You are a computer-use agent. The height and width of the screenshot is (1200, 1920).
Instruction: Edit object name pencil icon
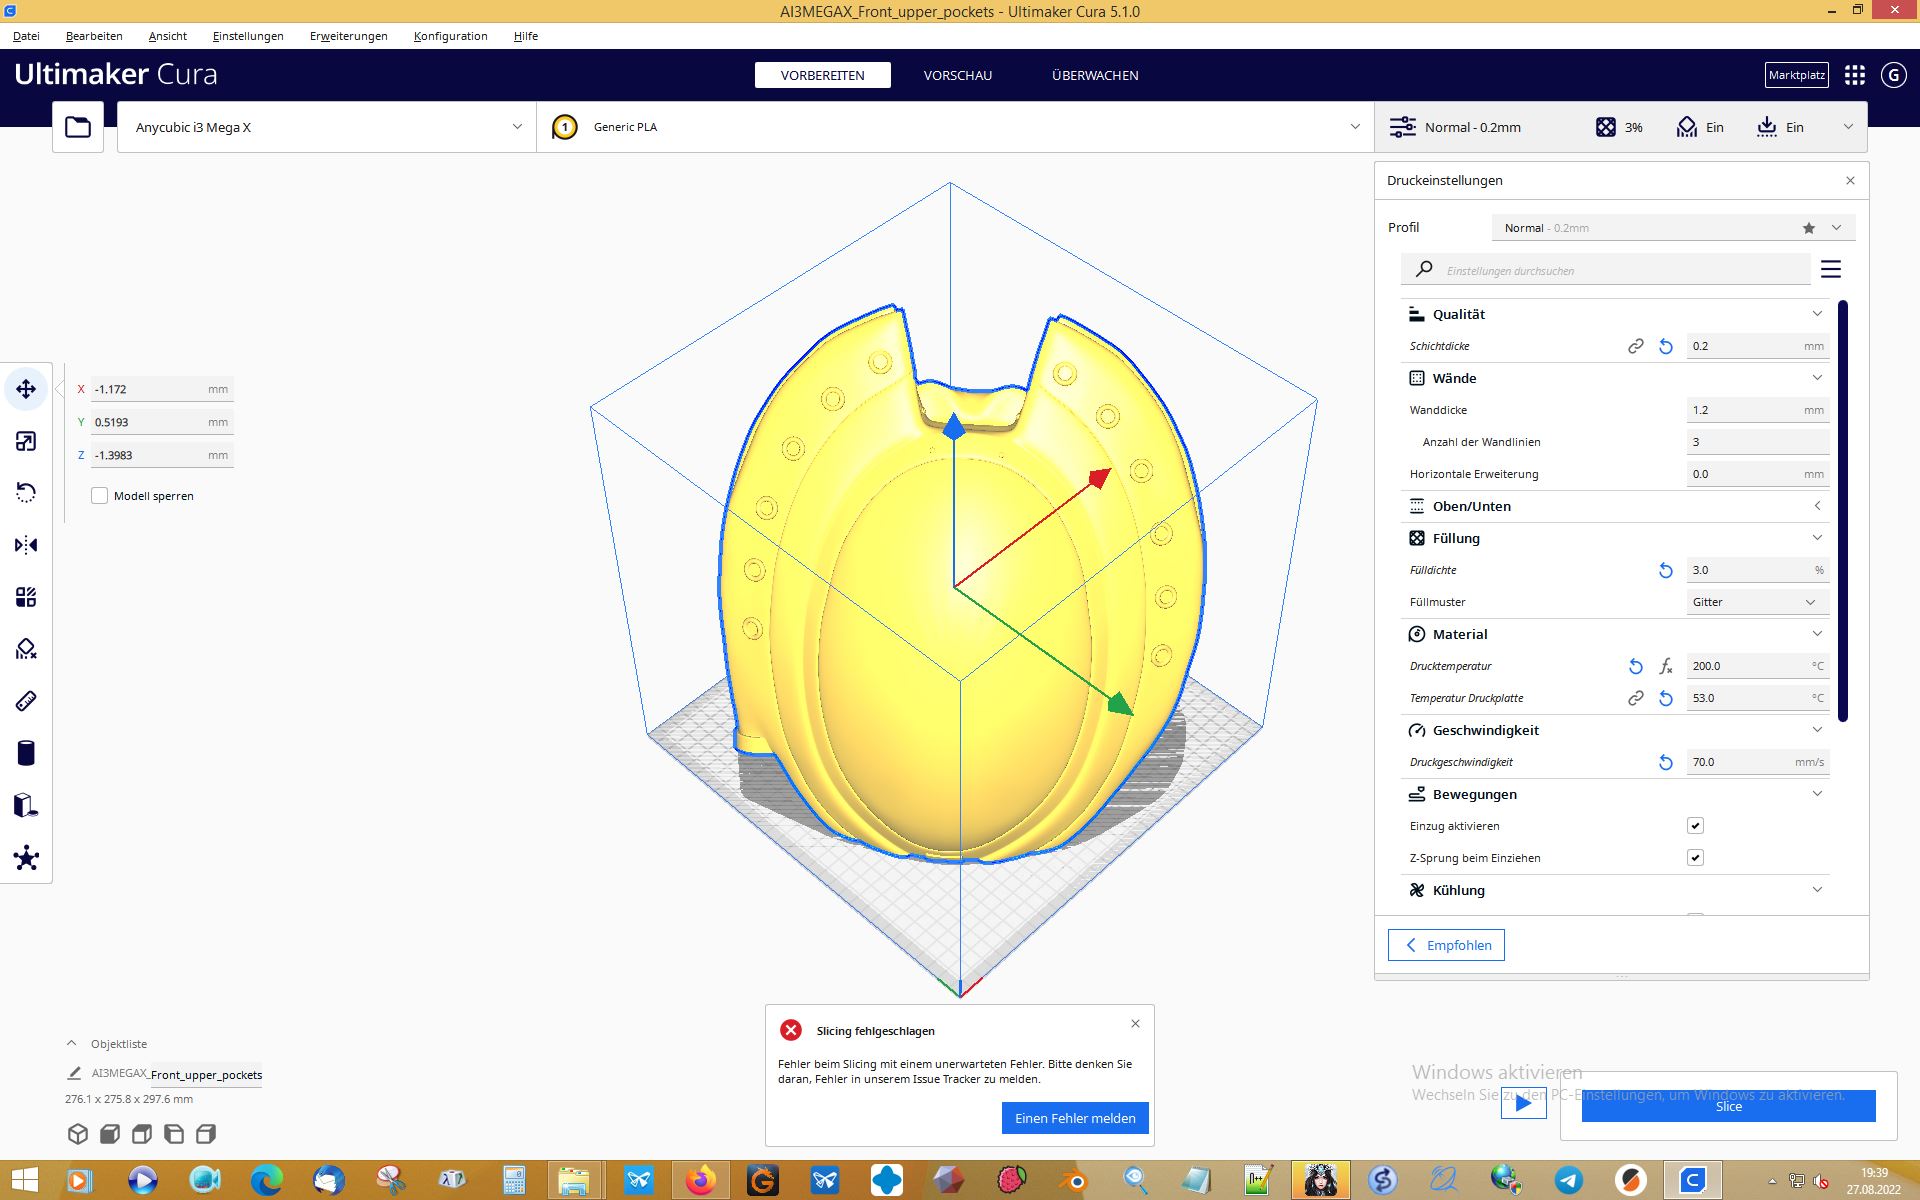point(74,1074)
